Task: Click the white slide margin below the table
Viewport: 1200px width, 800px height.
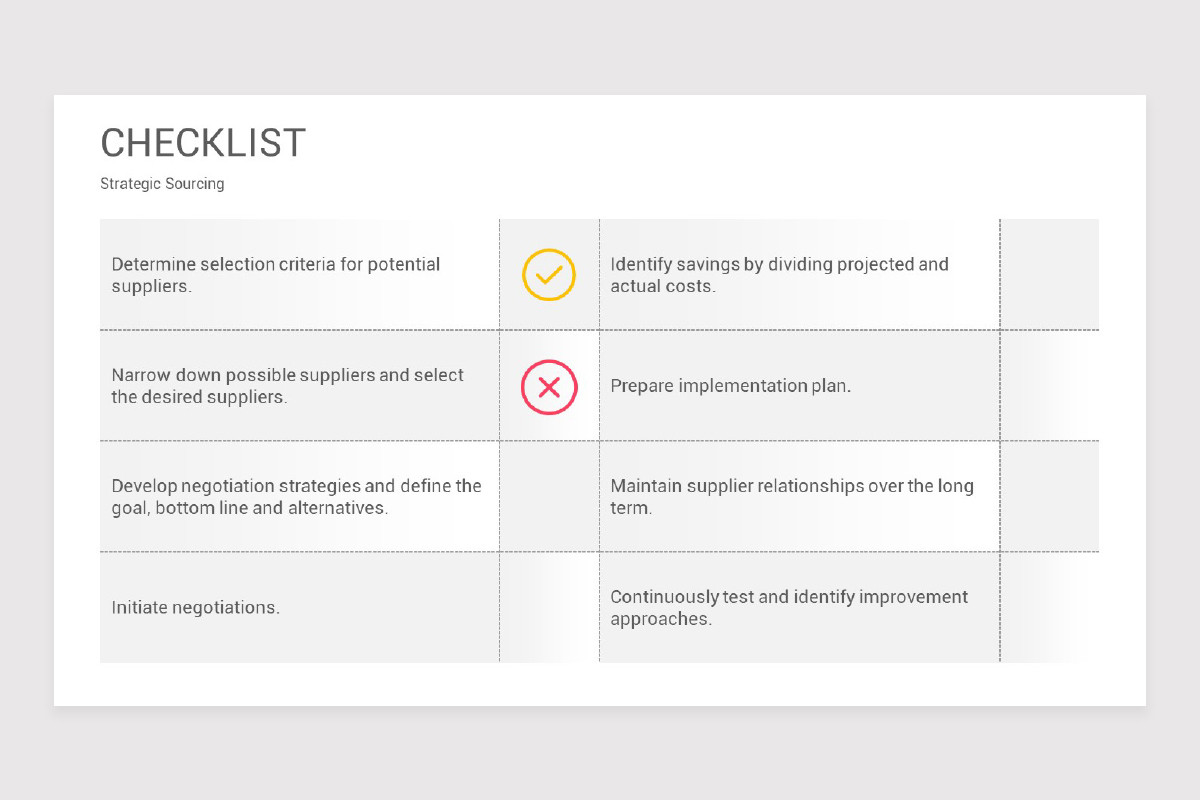Action: [600, 684]
